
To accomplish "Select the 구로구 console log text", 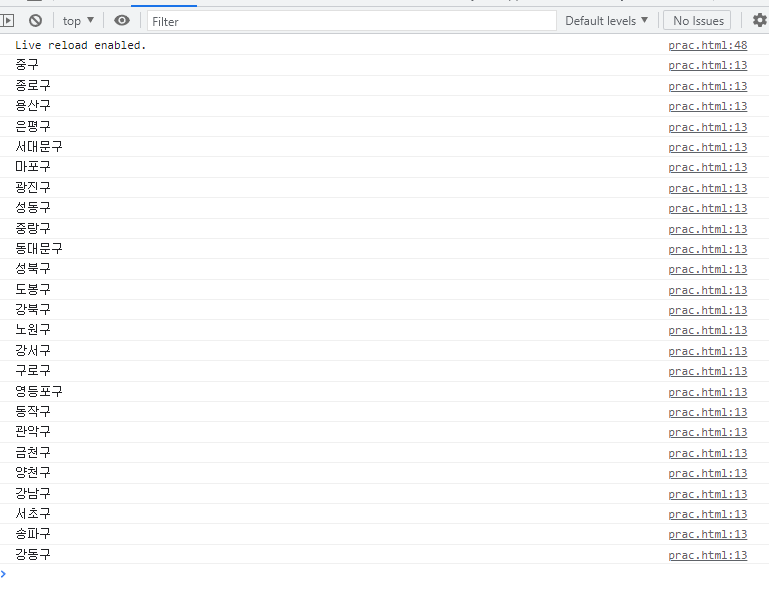I will coord(32,370).
